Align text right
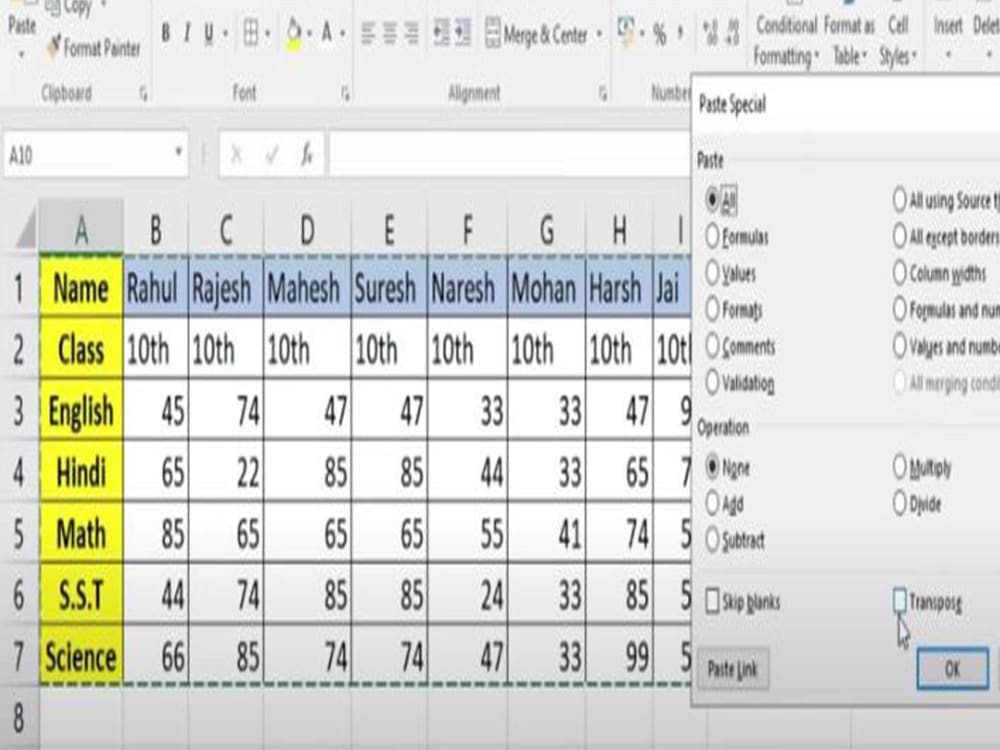Image resolution: width=1000 pixels, height=750 pixels. [x=411, y=33]
